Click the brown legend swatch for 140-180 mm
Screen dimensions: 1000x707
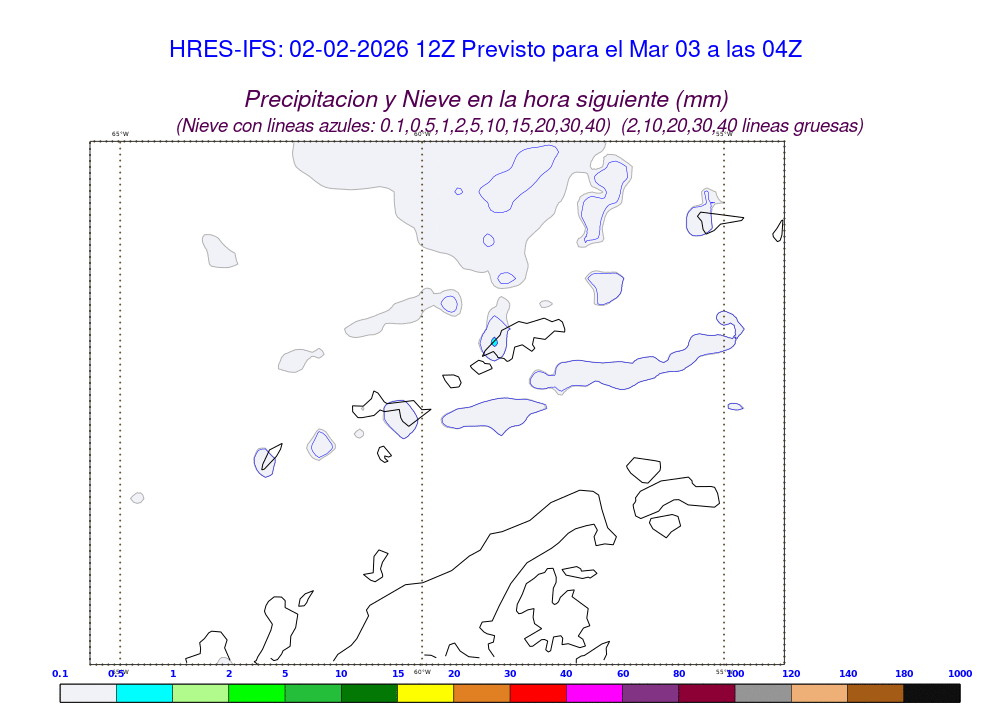(876, 693)
